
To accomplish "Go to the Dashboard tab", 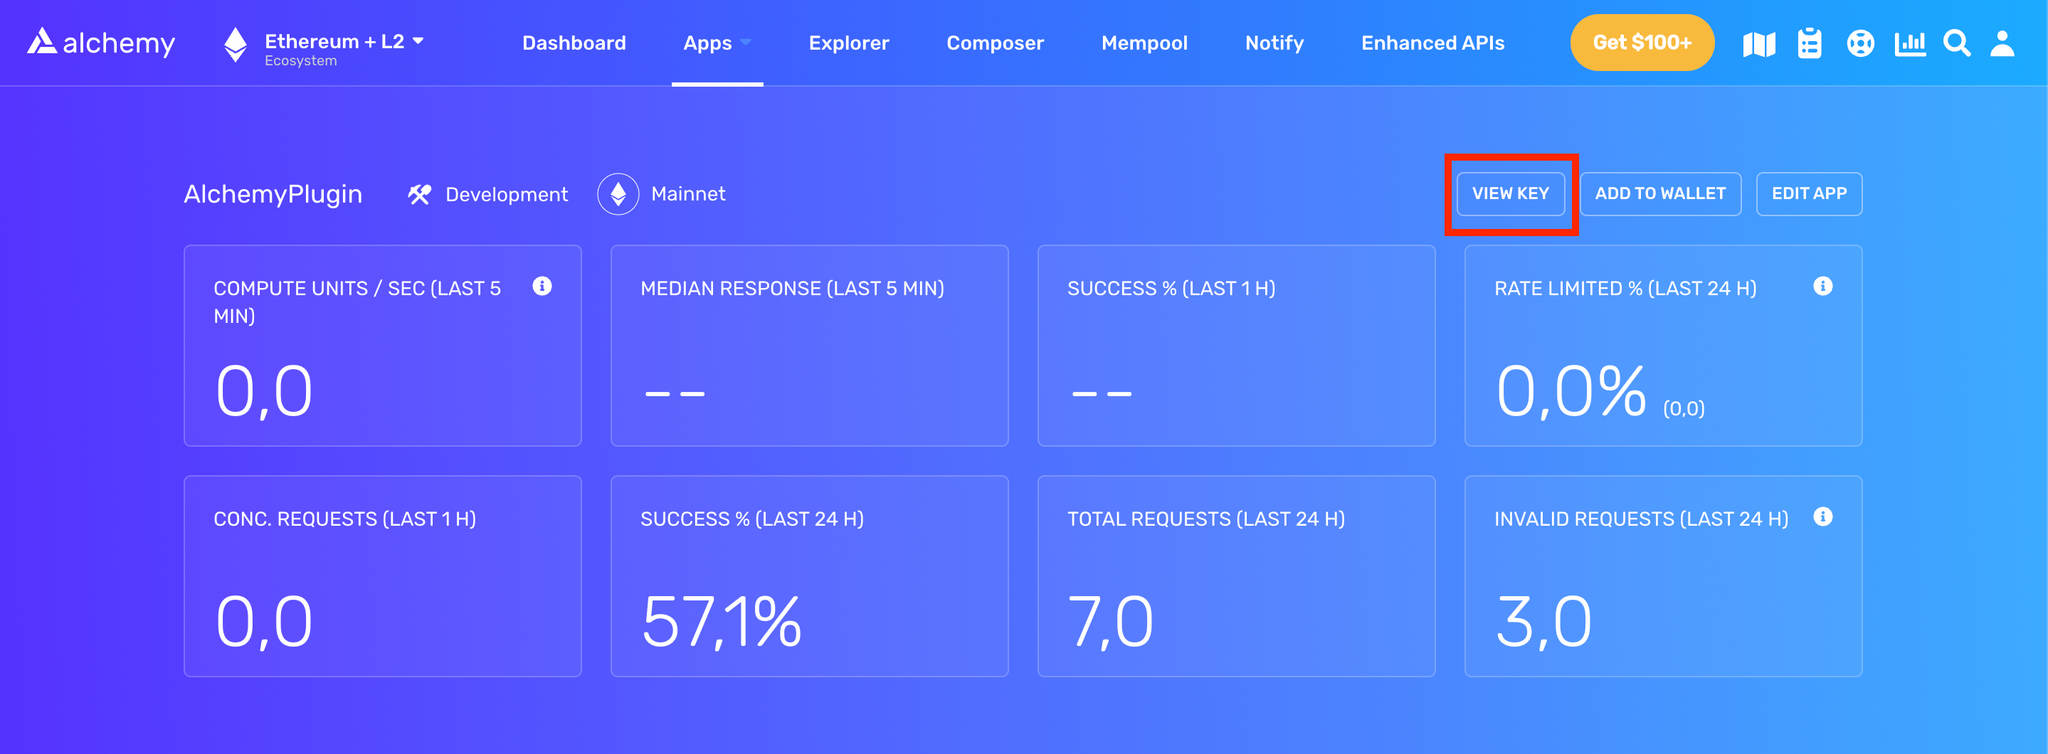I will pyautogui.click(x=574, y=43).
